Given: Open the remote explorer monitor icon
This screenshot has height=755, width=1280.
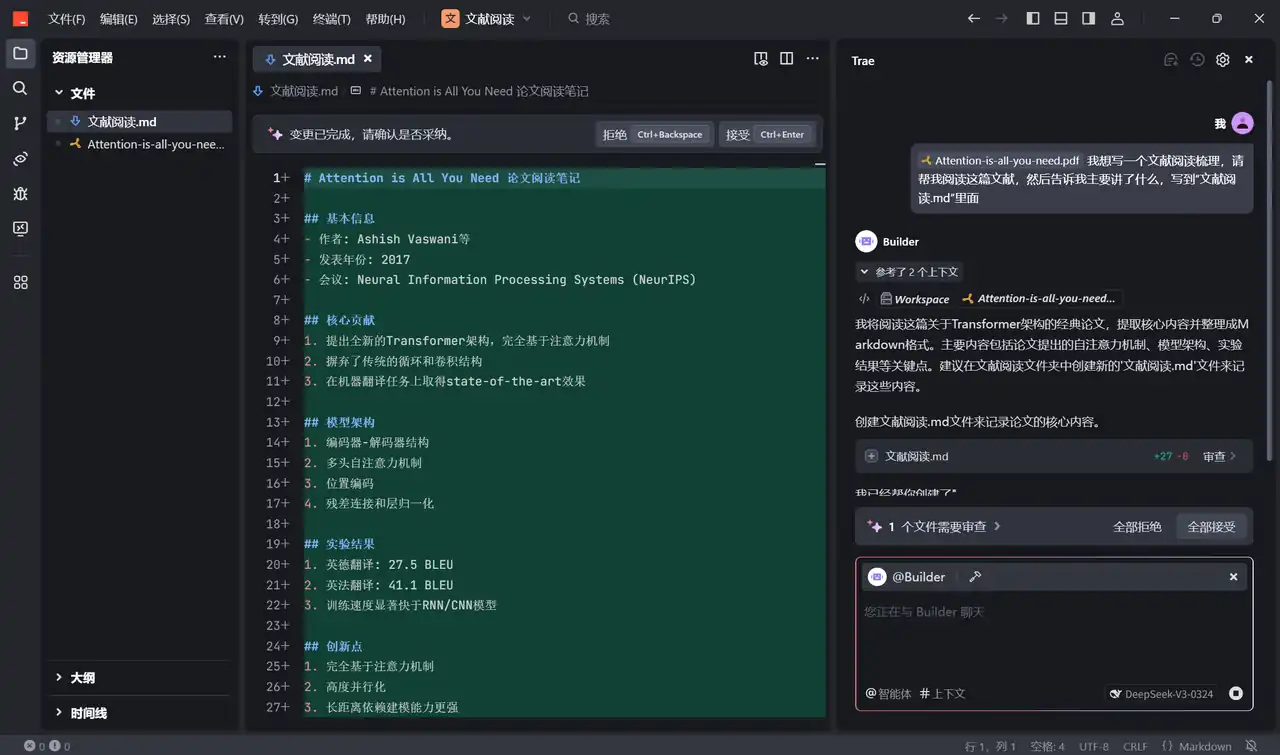Looking at the screenshot, I should pos(20,228).
